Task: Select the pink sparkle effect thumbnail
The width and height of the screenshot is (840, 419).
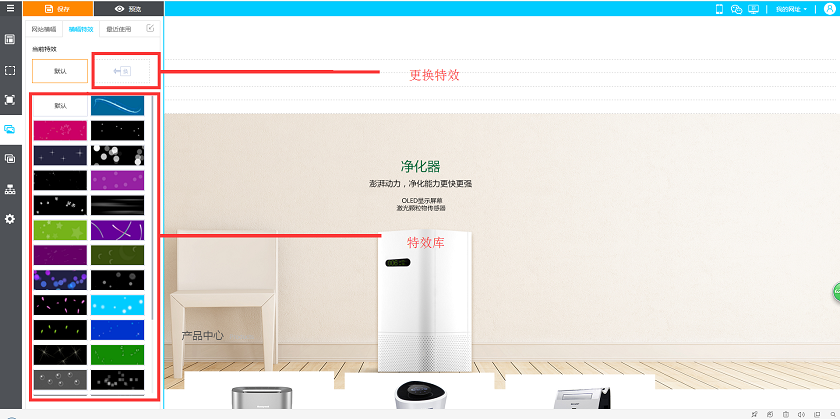Action: pyautogui.click(x=60, y=131)
